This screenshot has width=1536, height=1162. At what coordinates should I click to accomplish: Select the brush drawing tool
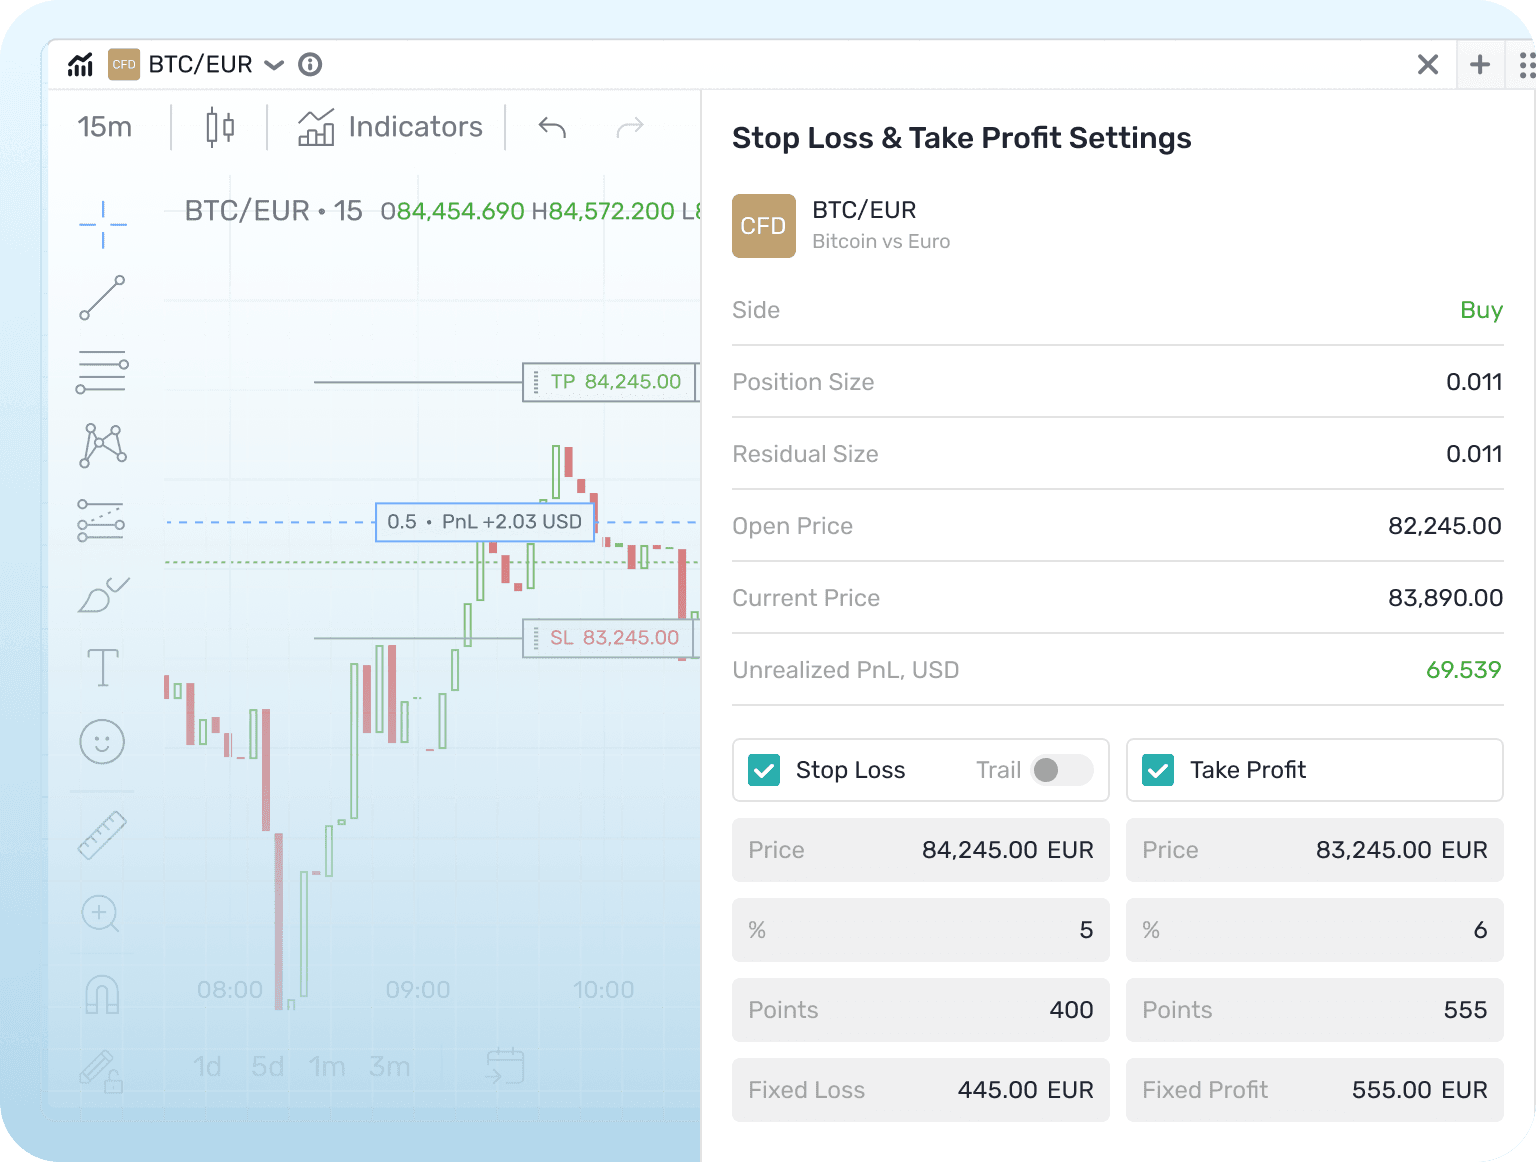pos(101,593)
